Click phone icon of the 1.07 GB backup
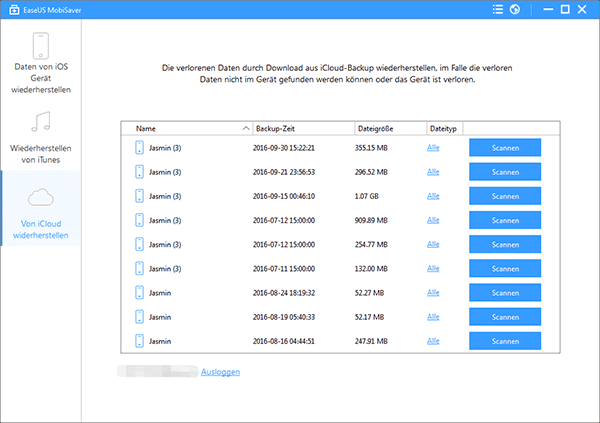The height and width of the screenshot is (423, 600). 139,196
